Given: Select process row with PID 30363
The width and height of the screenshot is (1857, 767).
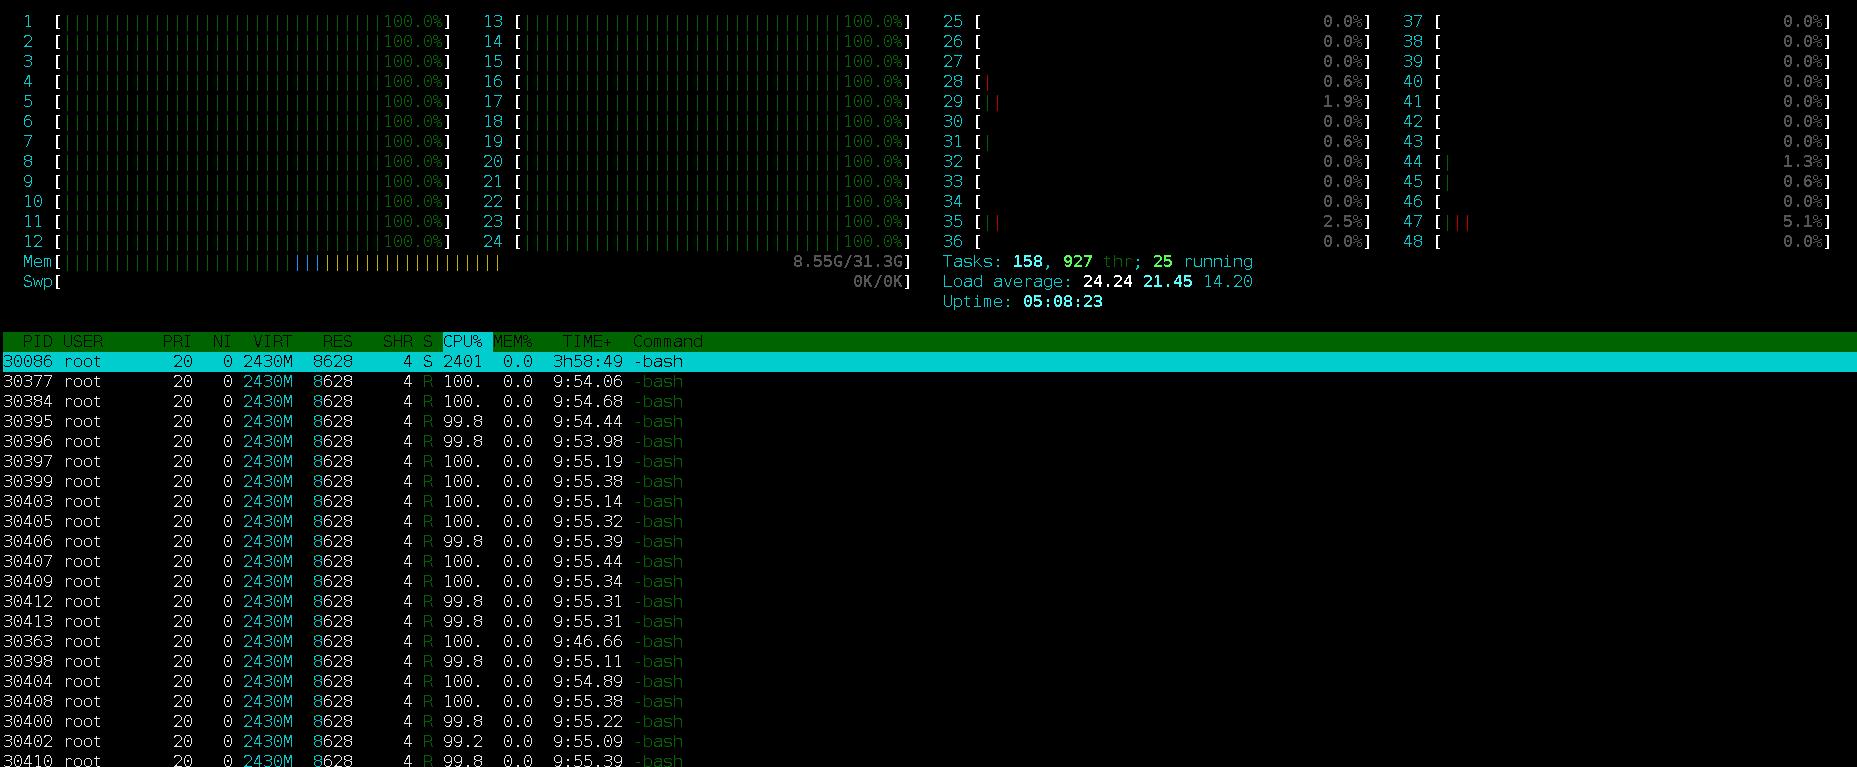Looking at the screenshot, I should [928, 641].
